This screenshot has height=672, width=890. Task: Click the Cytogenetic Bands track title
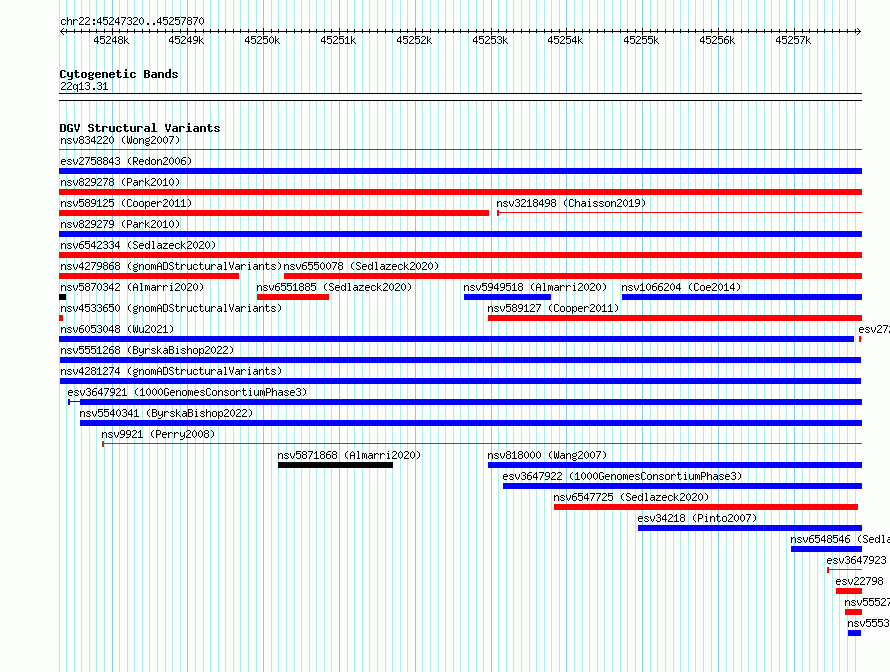pyautogui.click(x=119, y=74)
